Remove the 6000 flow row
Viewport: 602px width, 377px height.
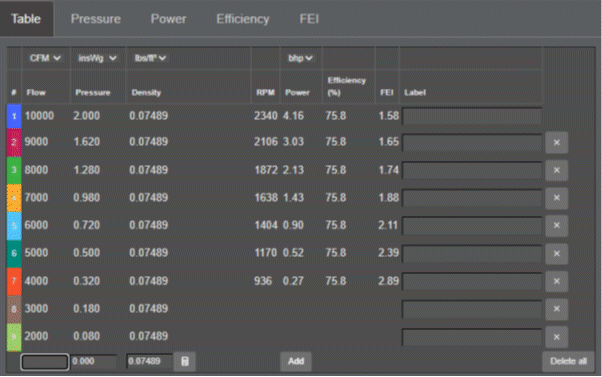(556, 225)
